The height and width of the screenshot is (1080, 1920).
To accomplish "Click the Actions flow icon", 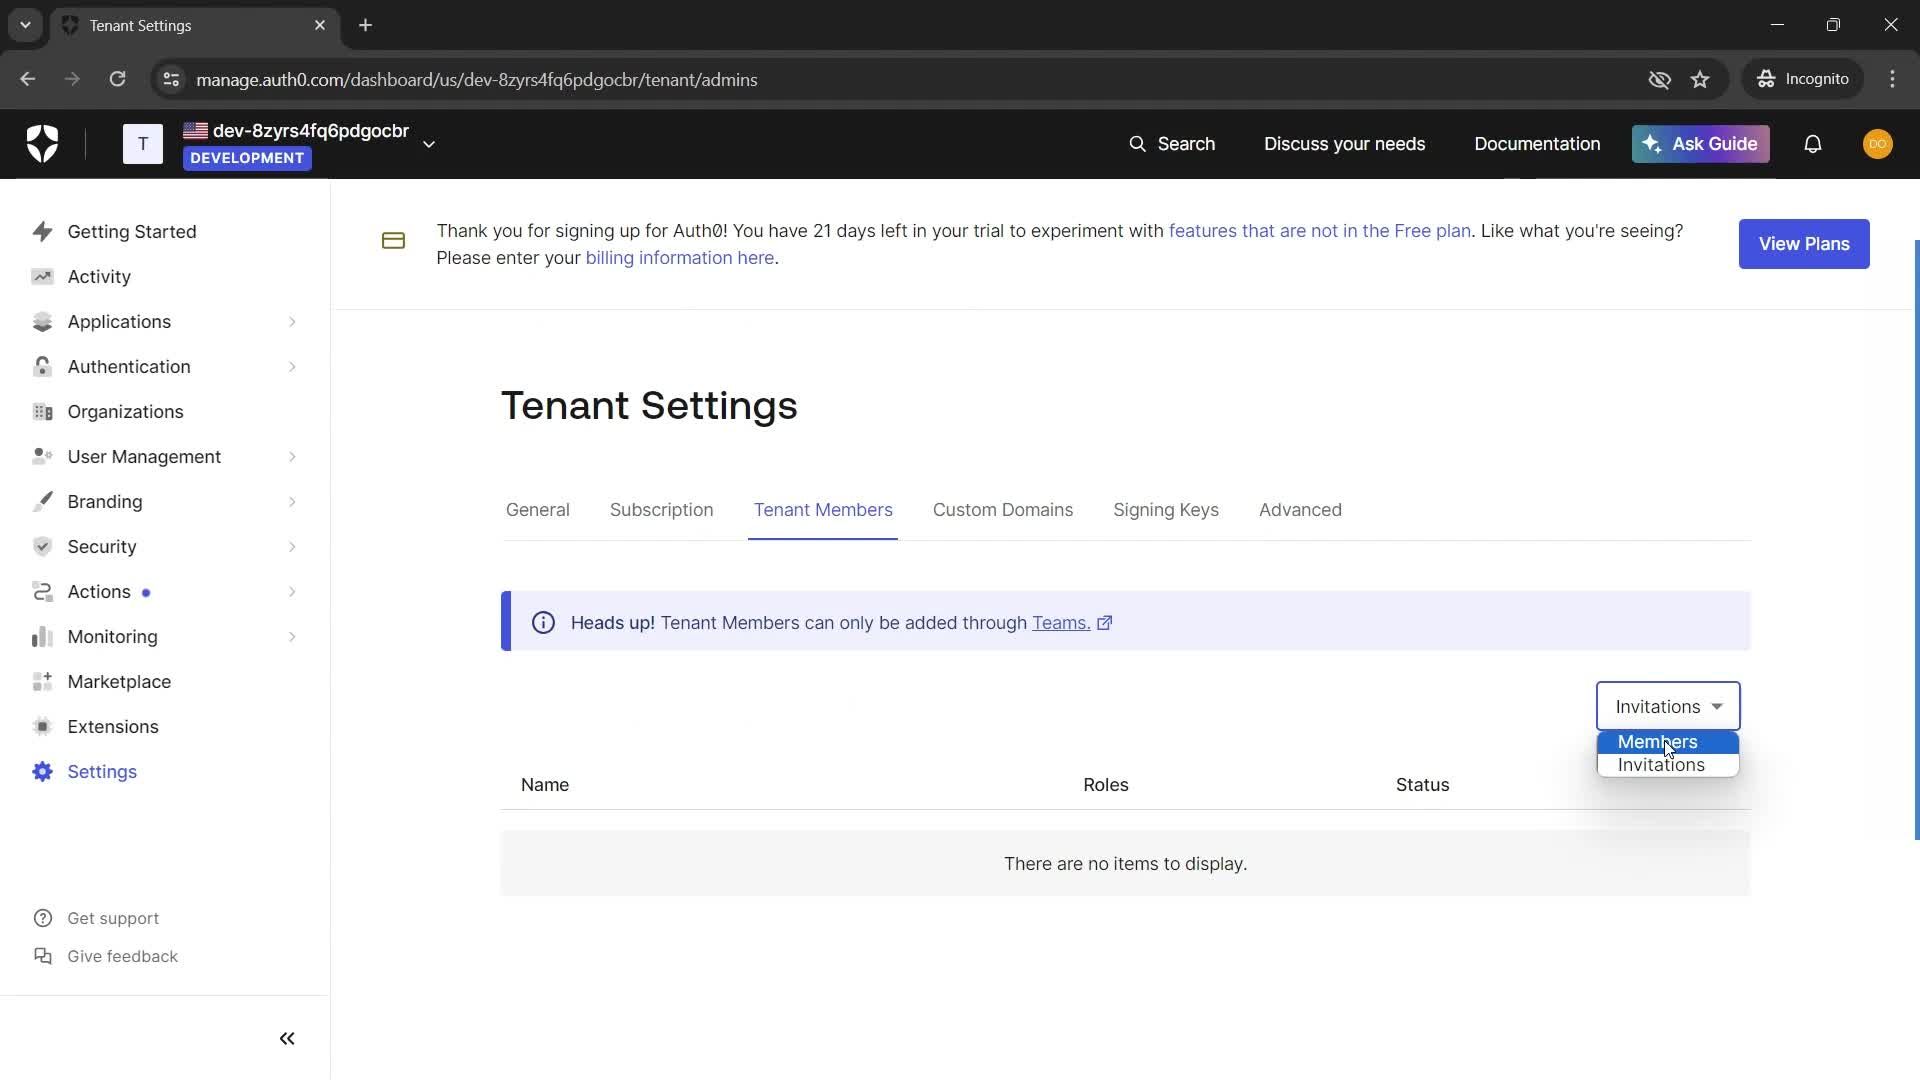I will coord(42,591).
